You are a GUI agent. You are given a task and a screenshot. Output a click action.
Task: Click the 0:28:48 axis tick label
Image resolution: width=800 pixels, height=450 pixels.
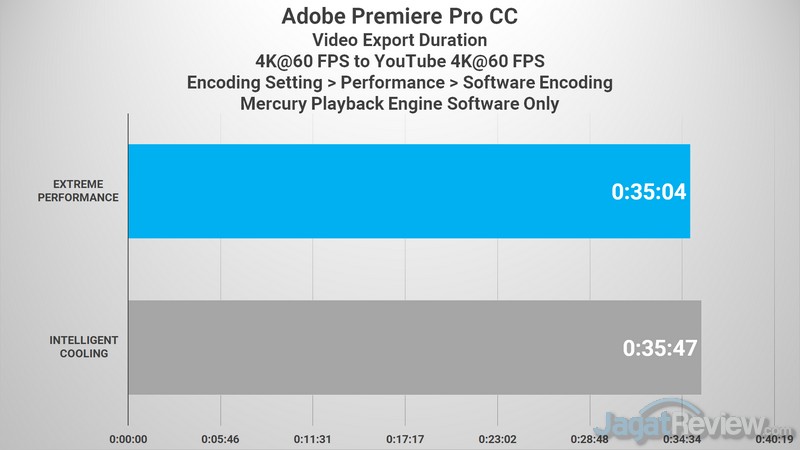point(590,438)
